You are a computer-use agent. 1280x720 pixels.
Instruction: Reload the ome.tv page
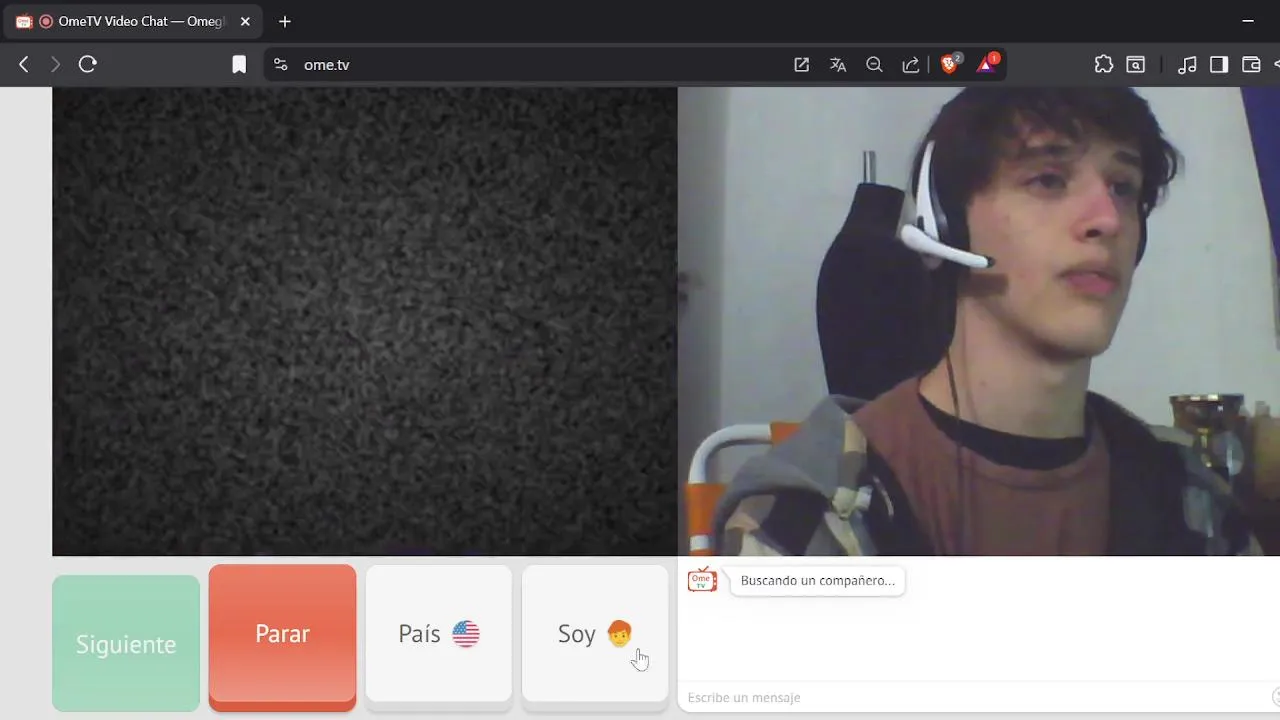pyautogui.click(x=88, y=64)
